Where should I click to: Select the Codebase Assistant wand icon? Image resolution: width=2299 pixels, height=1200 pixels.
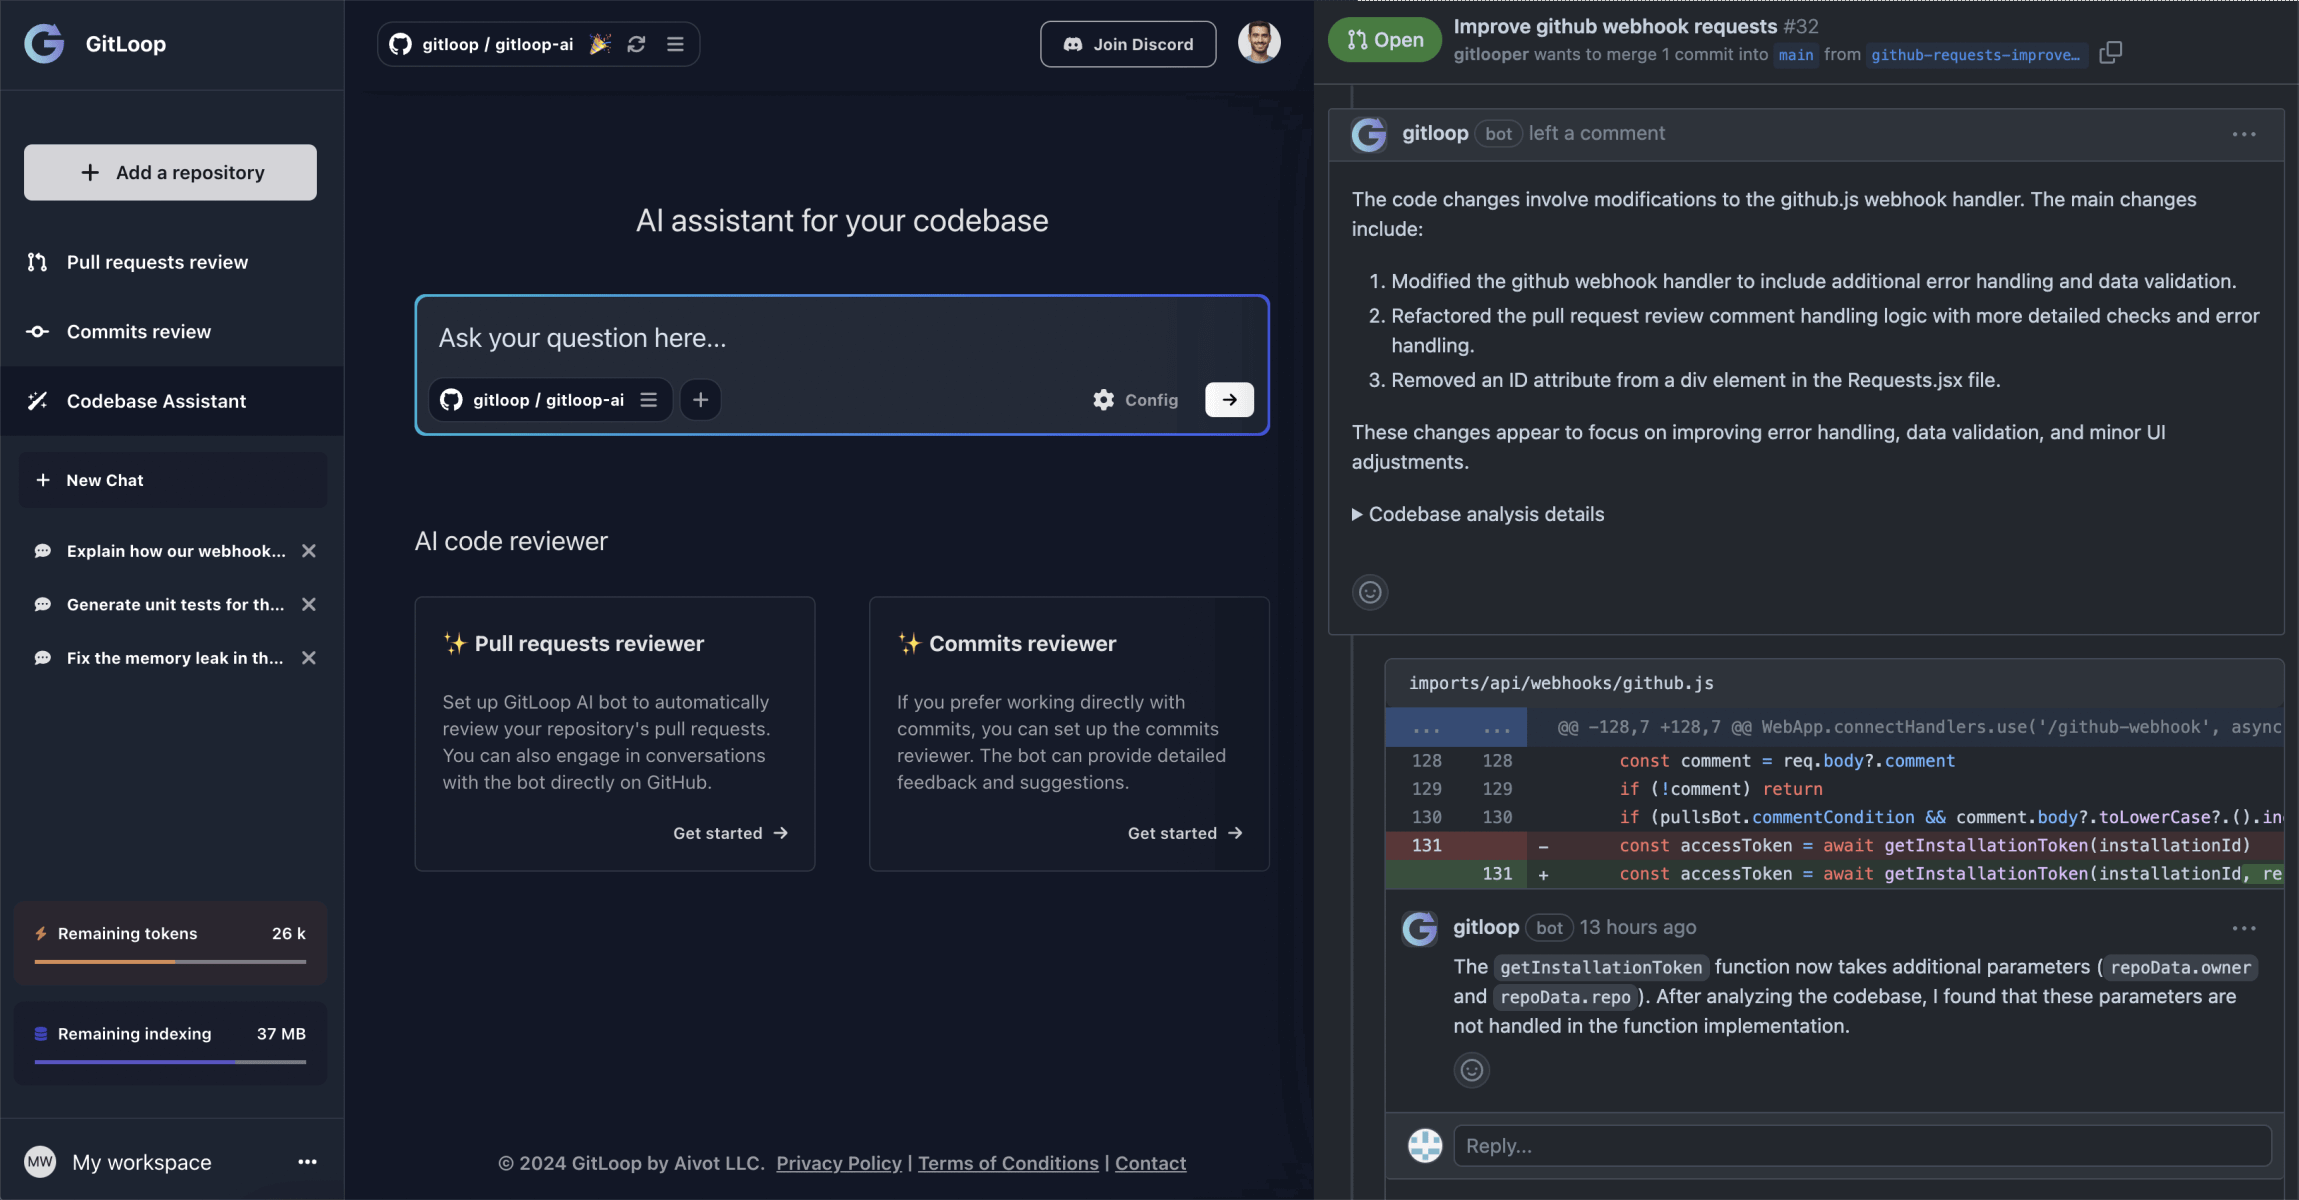[37, 400]
